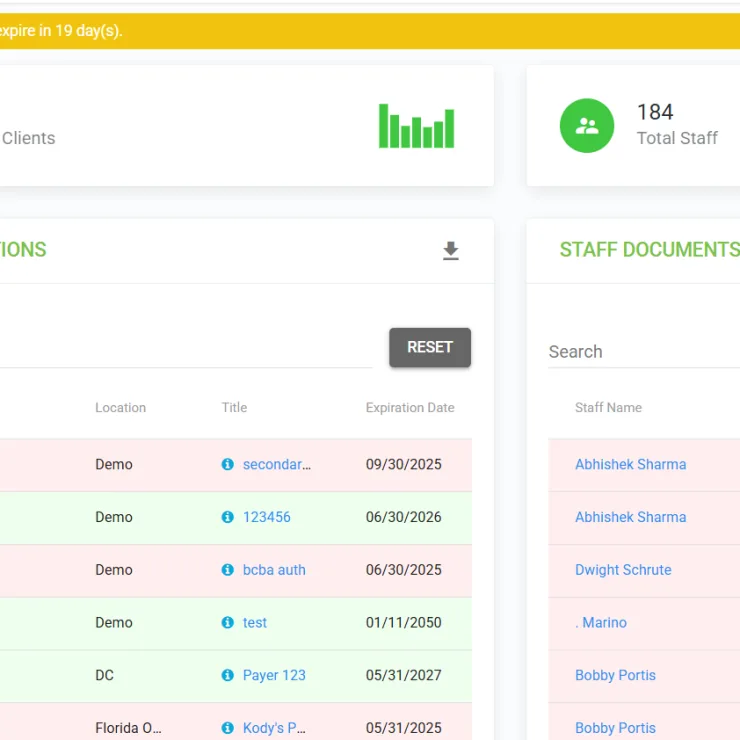
Task: Download the authorizations list via download icon
Action: (x=451, y=251)
